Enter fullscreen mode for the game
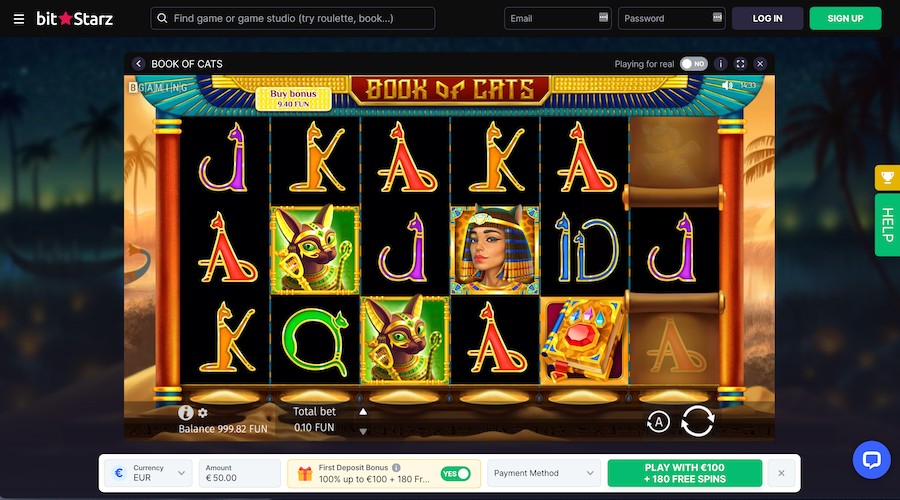 coord(740,64)
